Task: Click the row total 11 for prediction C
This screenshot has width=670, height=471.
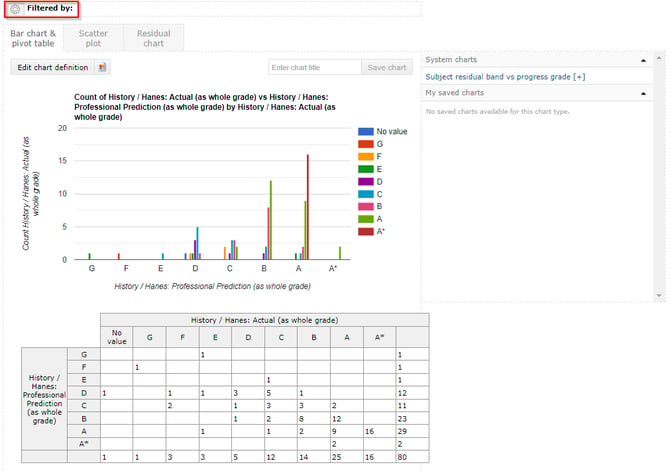Action: 412,406
